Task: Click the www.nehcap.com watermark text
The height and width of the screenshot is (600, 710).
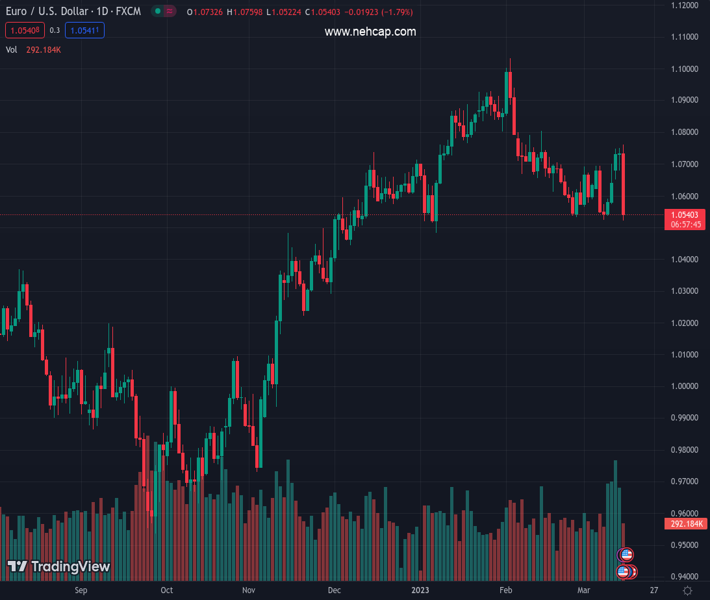Action: (x=370, y=32)
